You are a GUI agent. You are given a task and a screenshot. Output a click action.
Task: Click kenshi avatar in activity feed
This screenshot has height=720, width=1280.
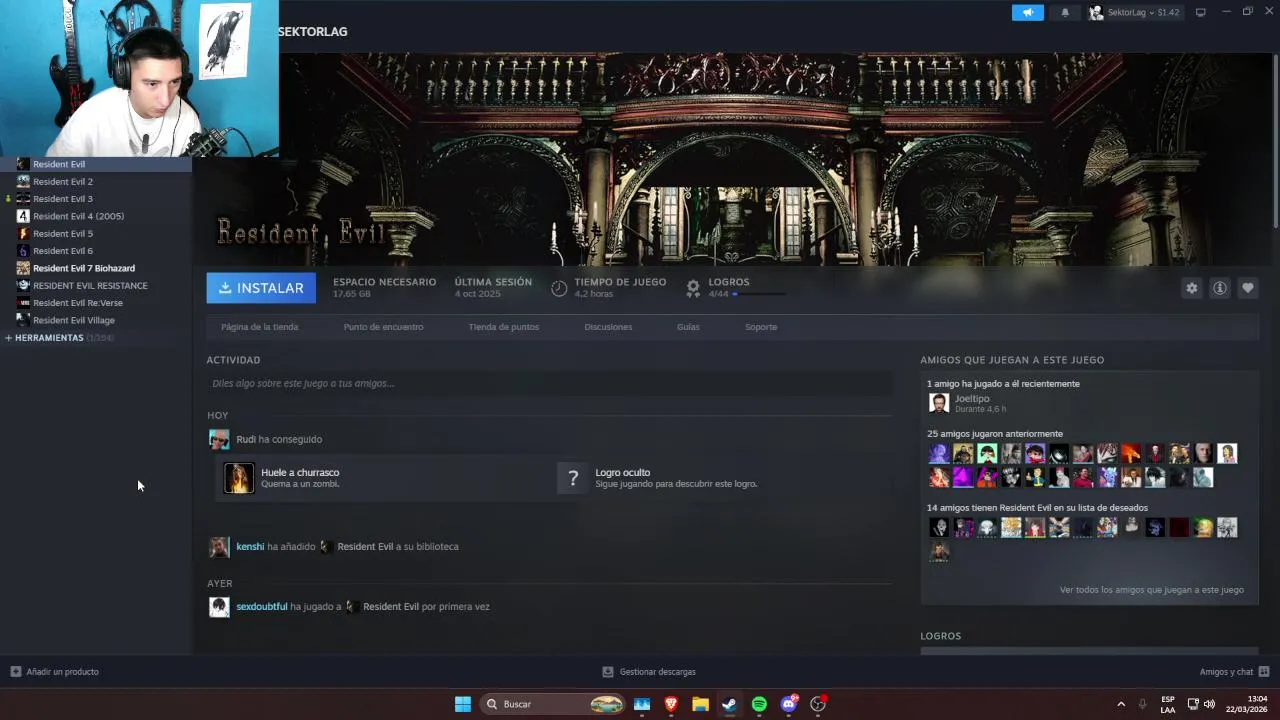click(x=219, y=547)
